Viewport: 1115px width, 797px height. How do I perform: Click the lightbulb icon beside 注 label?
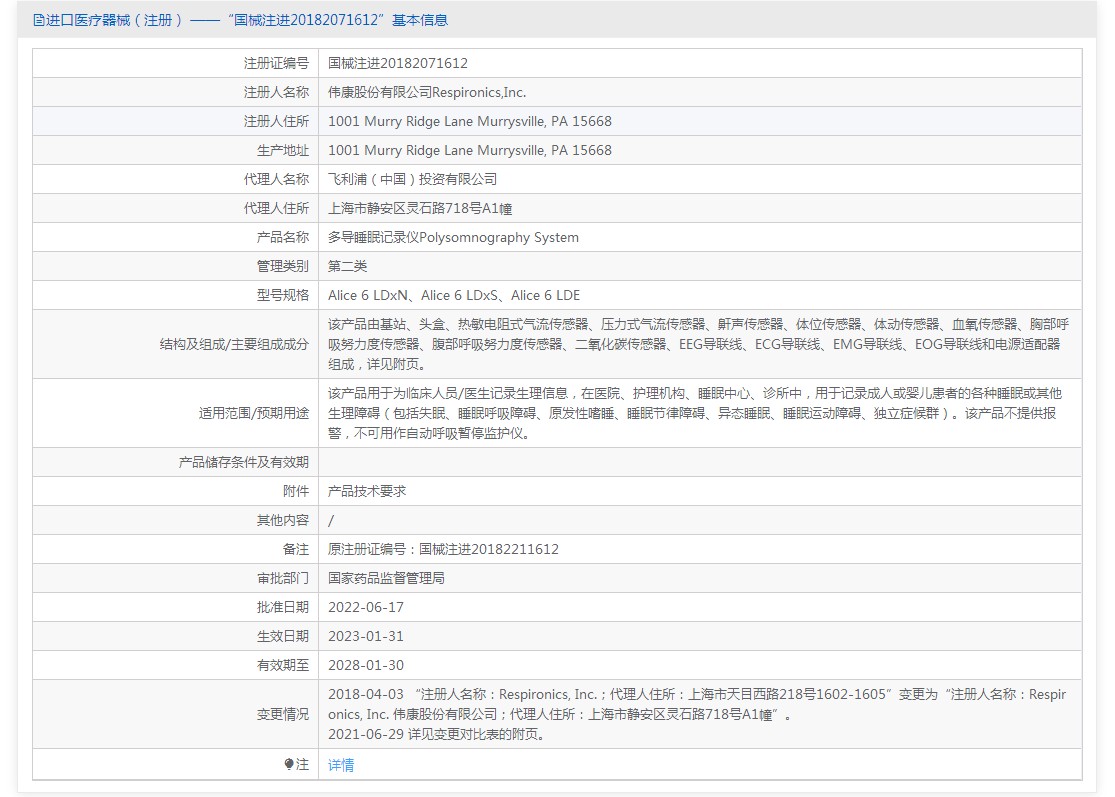click(x=289, y=764)
